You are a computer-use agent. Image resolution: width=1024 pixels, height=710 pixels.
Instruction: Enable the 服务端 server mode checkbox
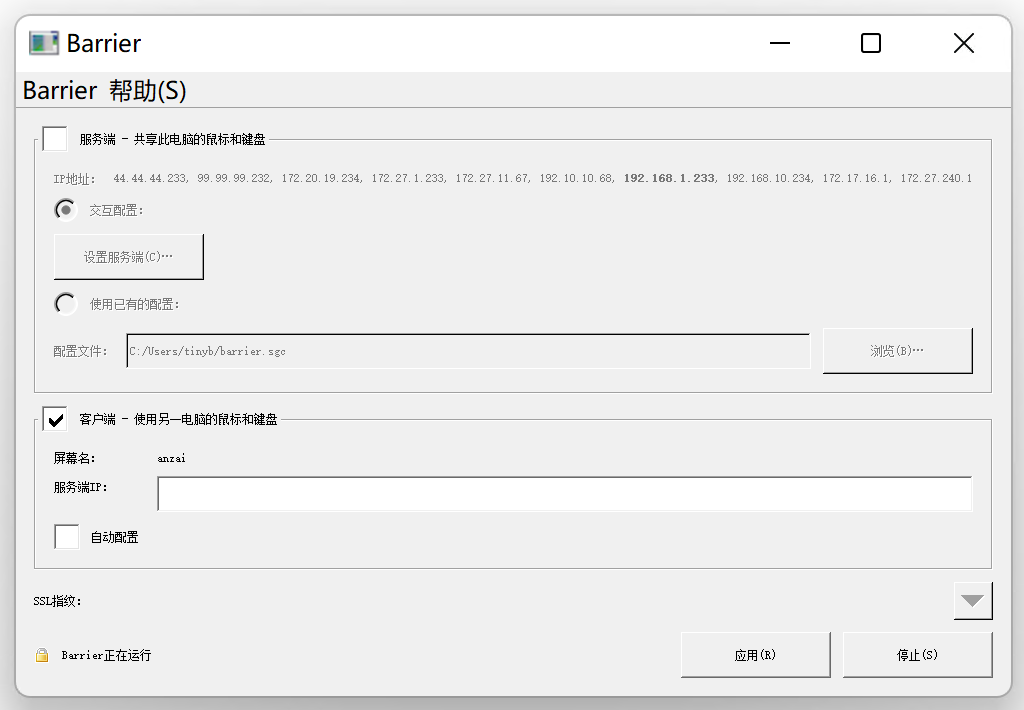pos(55,139)
